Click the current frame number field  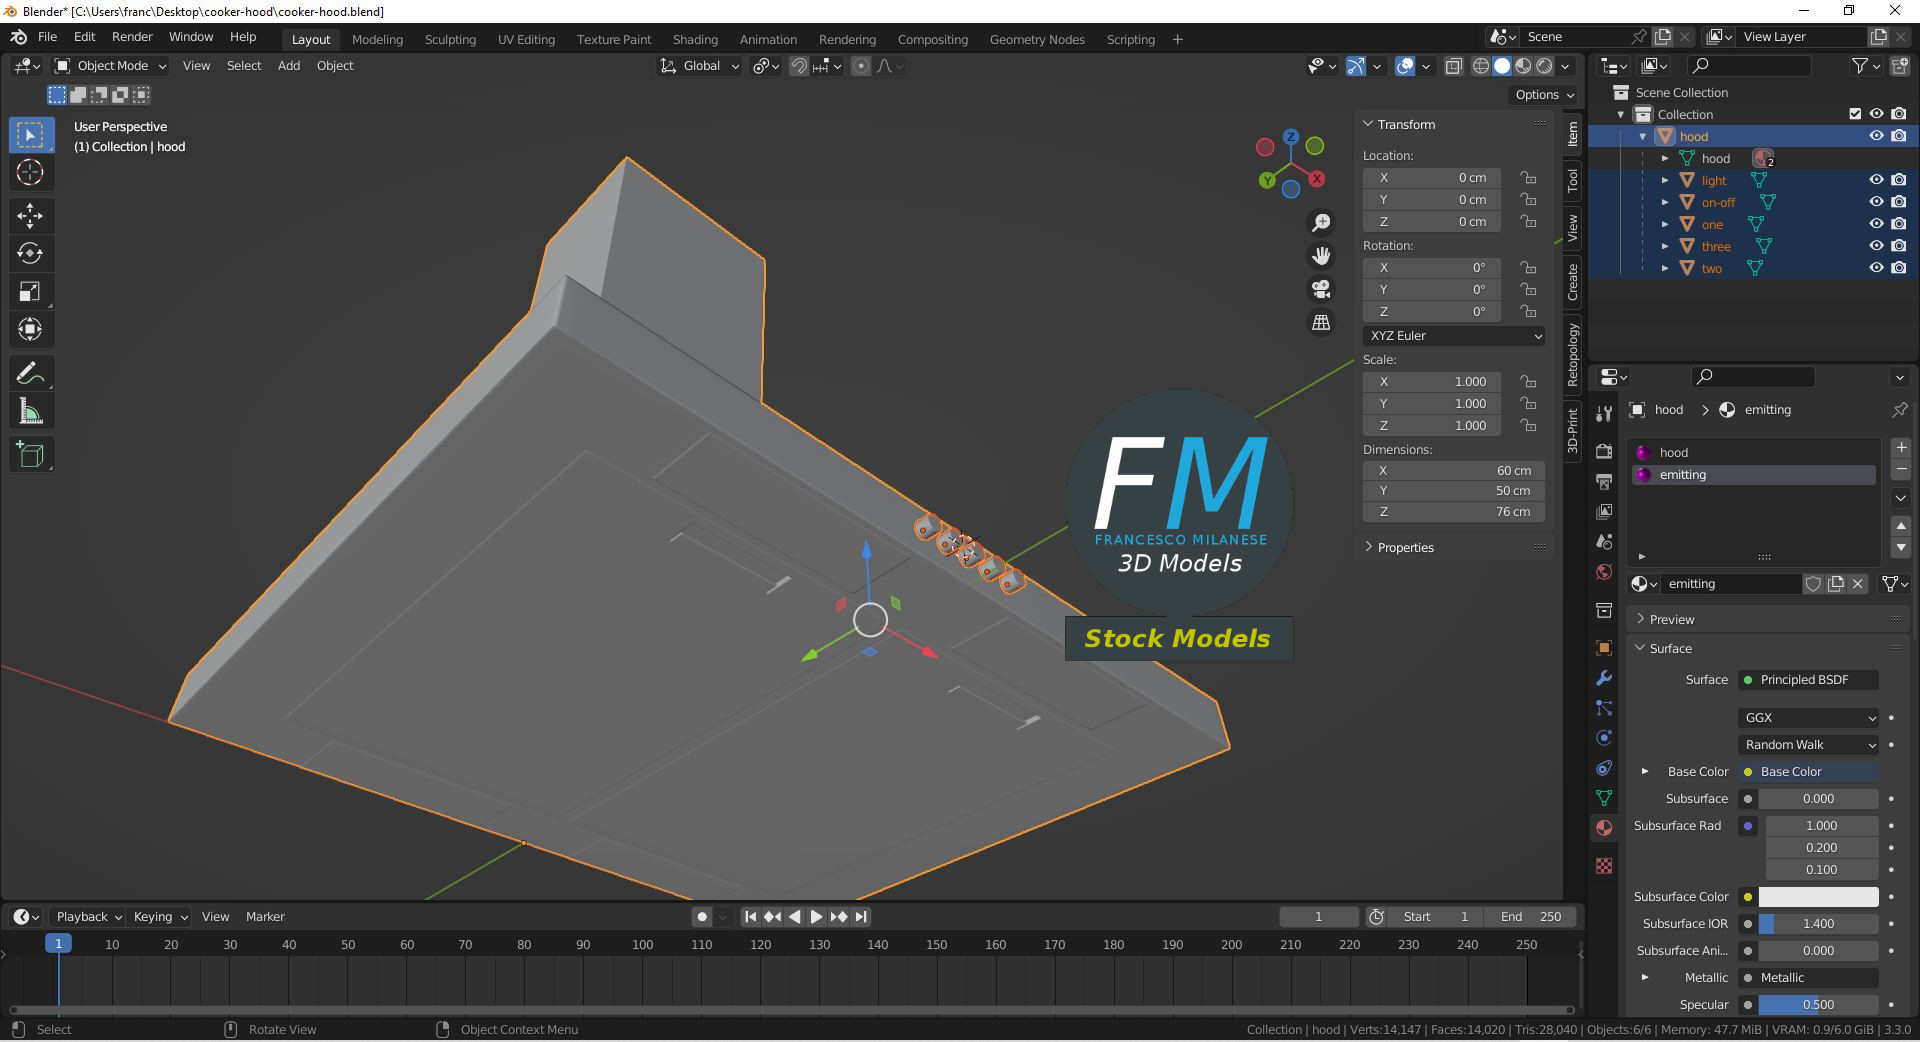(x=1319, y=917)
